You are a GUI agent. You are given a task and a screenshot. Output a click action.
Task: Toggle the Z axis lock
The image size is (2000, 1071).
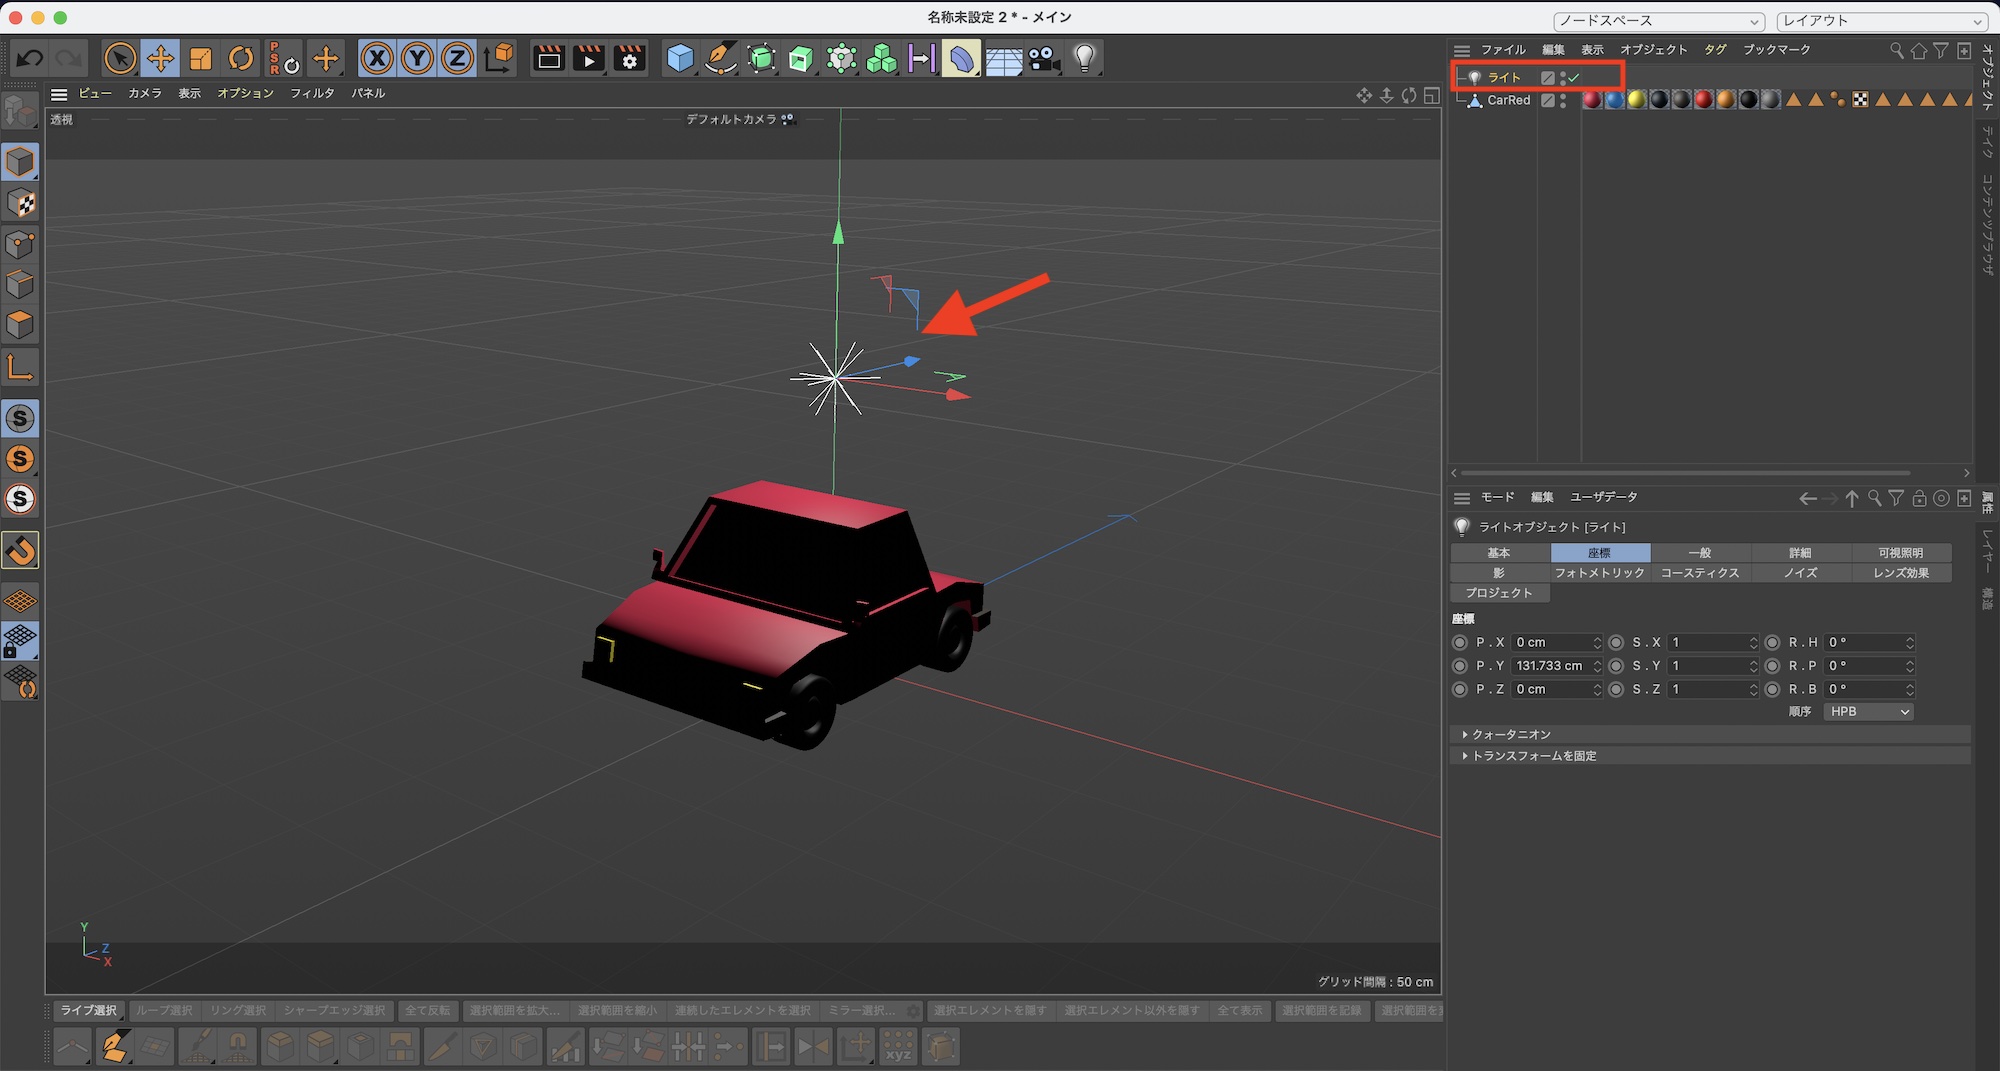tap(457, 59)
